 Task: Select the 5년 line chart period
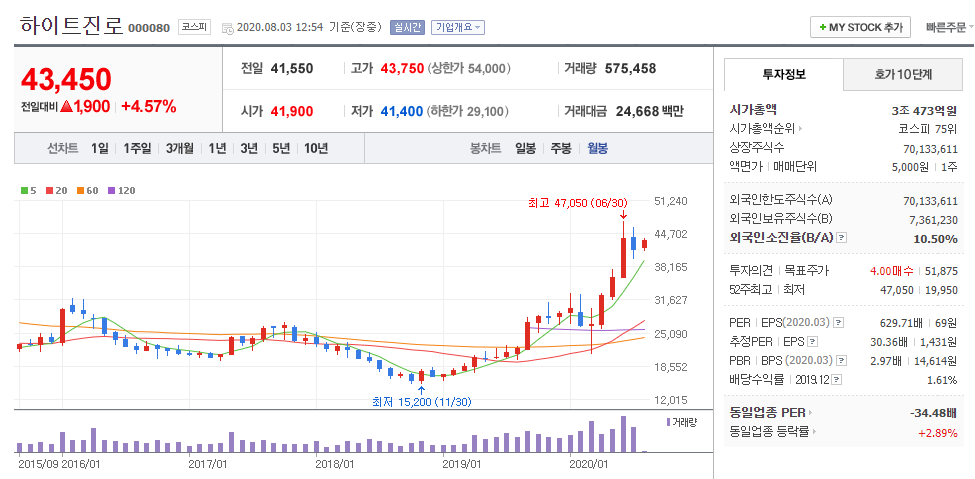point(280,149)
